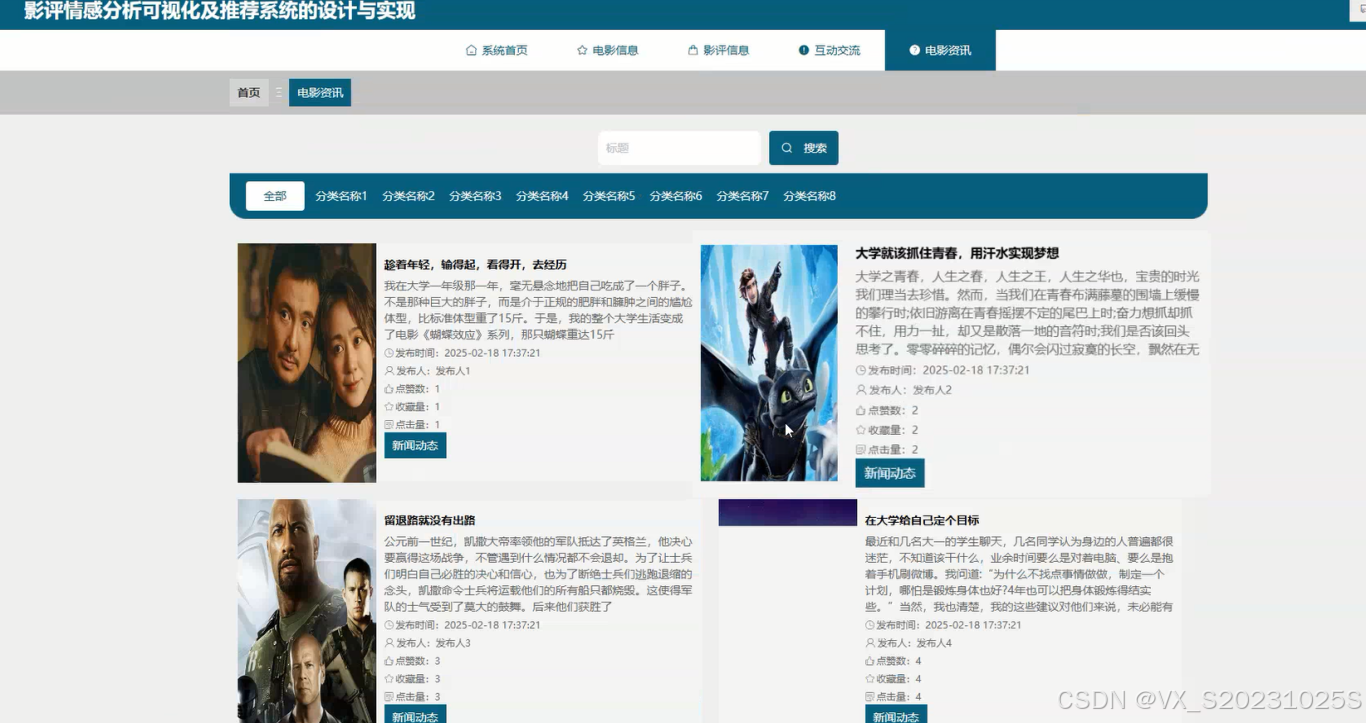This screenshot has width=1366, height=723.
Task: Select the 电影资讯 nav tab
Action: (x=940, y=50)
